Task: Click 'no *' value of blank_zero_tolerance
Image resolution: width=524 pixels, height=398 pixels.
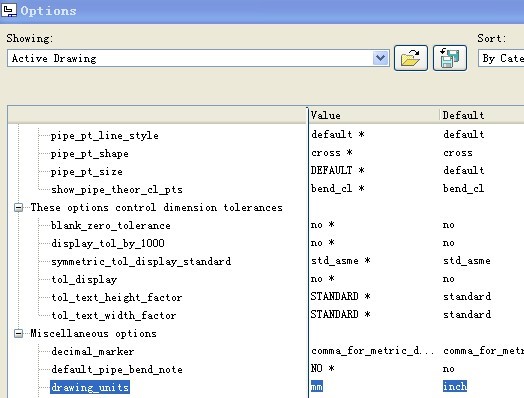Action: (x=322, y=225)
